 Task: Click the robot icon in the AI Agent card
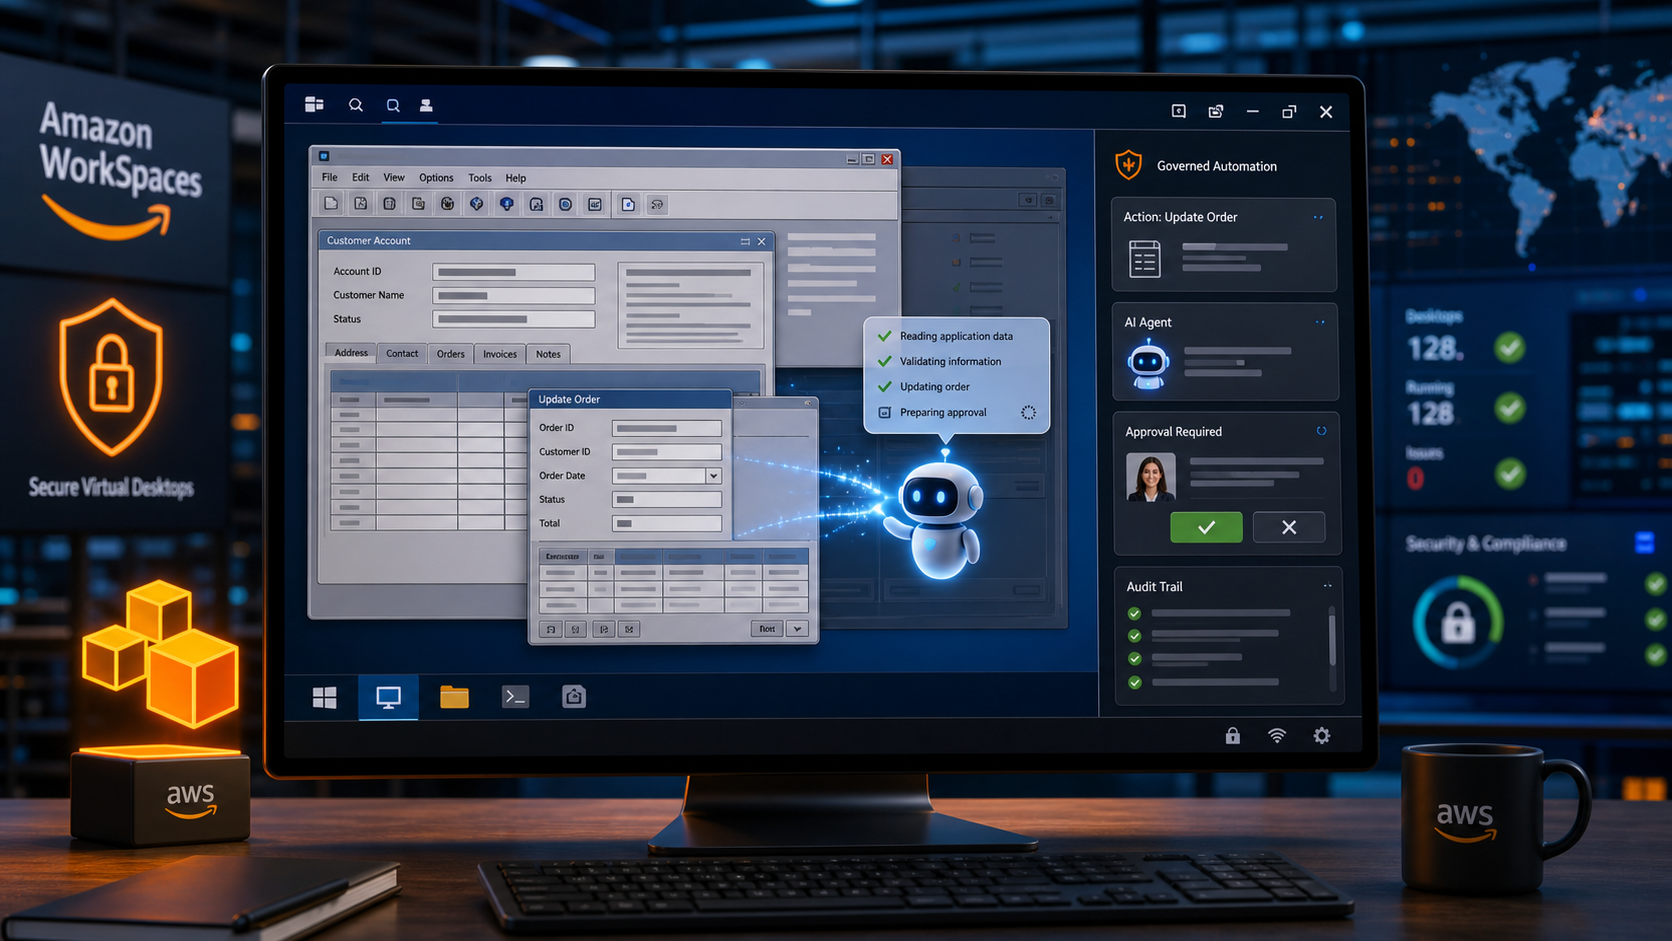[x=1148, y=364]
